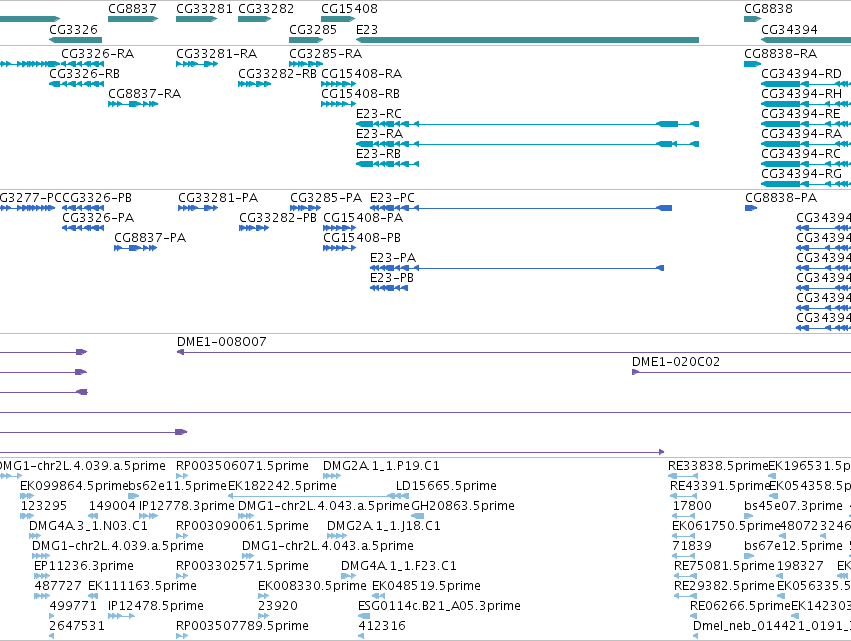Click the EK099864.5prime EST
The width and height of the screenshot is (851, 641).
point(27,496)
